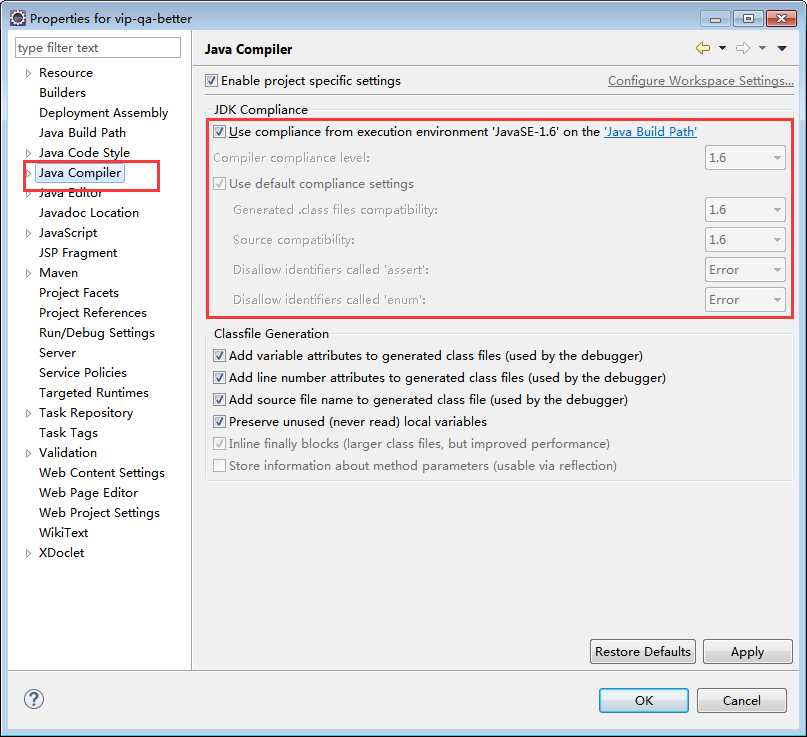Viewport: 807px width, 737px height.
Task: Expand the Resource tree node
Action: (28, 74)
